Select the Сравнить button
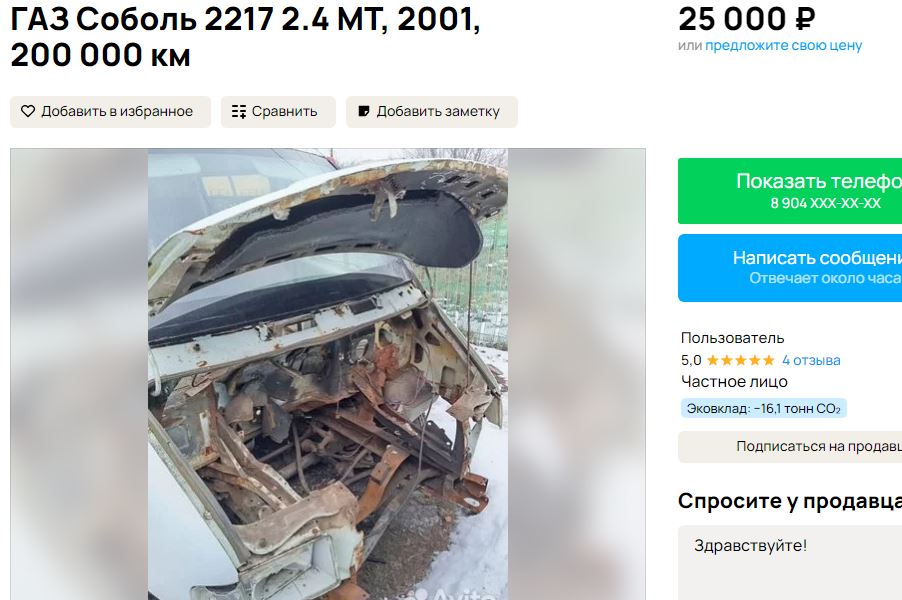 [x=278, y=112]
